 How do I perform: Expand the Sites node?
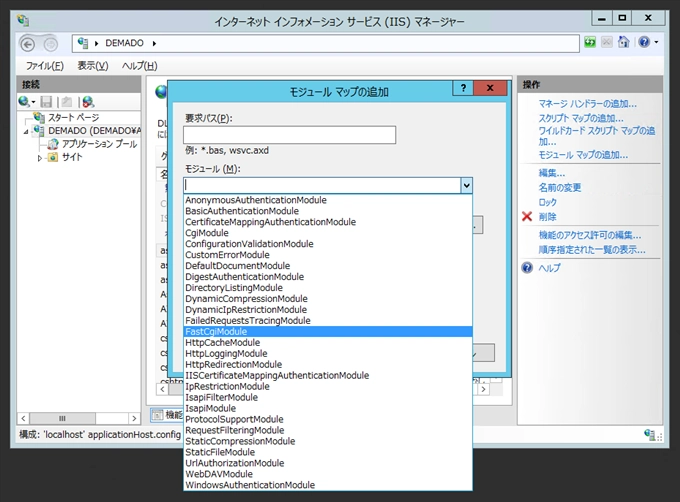tap(39, 158)
